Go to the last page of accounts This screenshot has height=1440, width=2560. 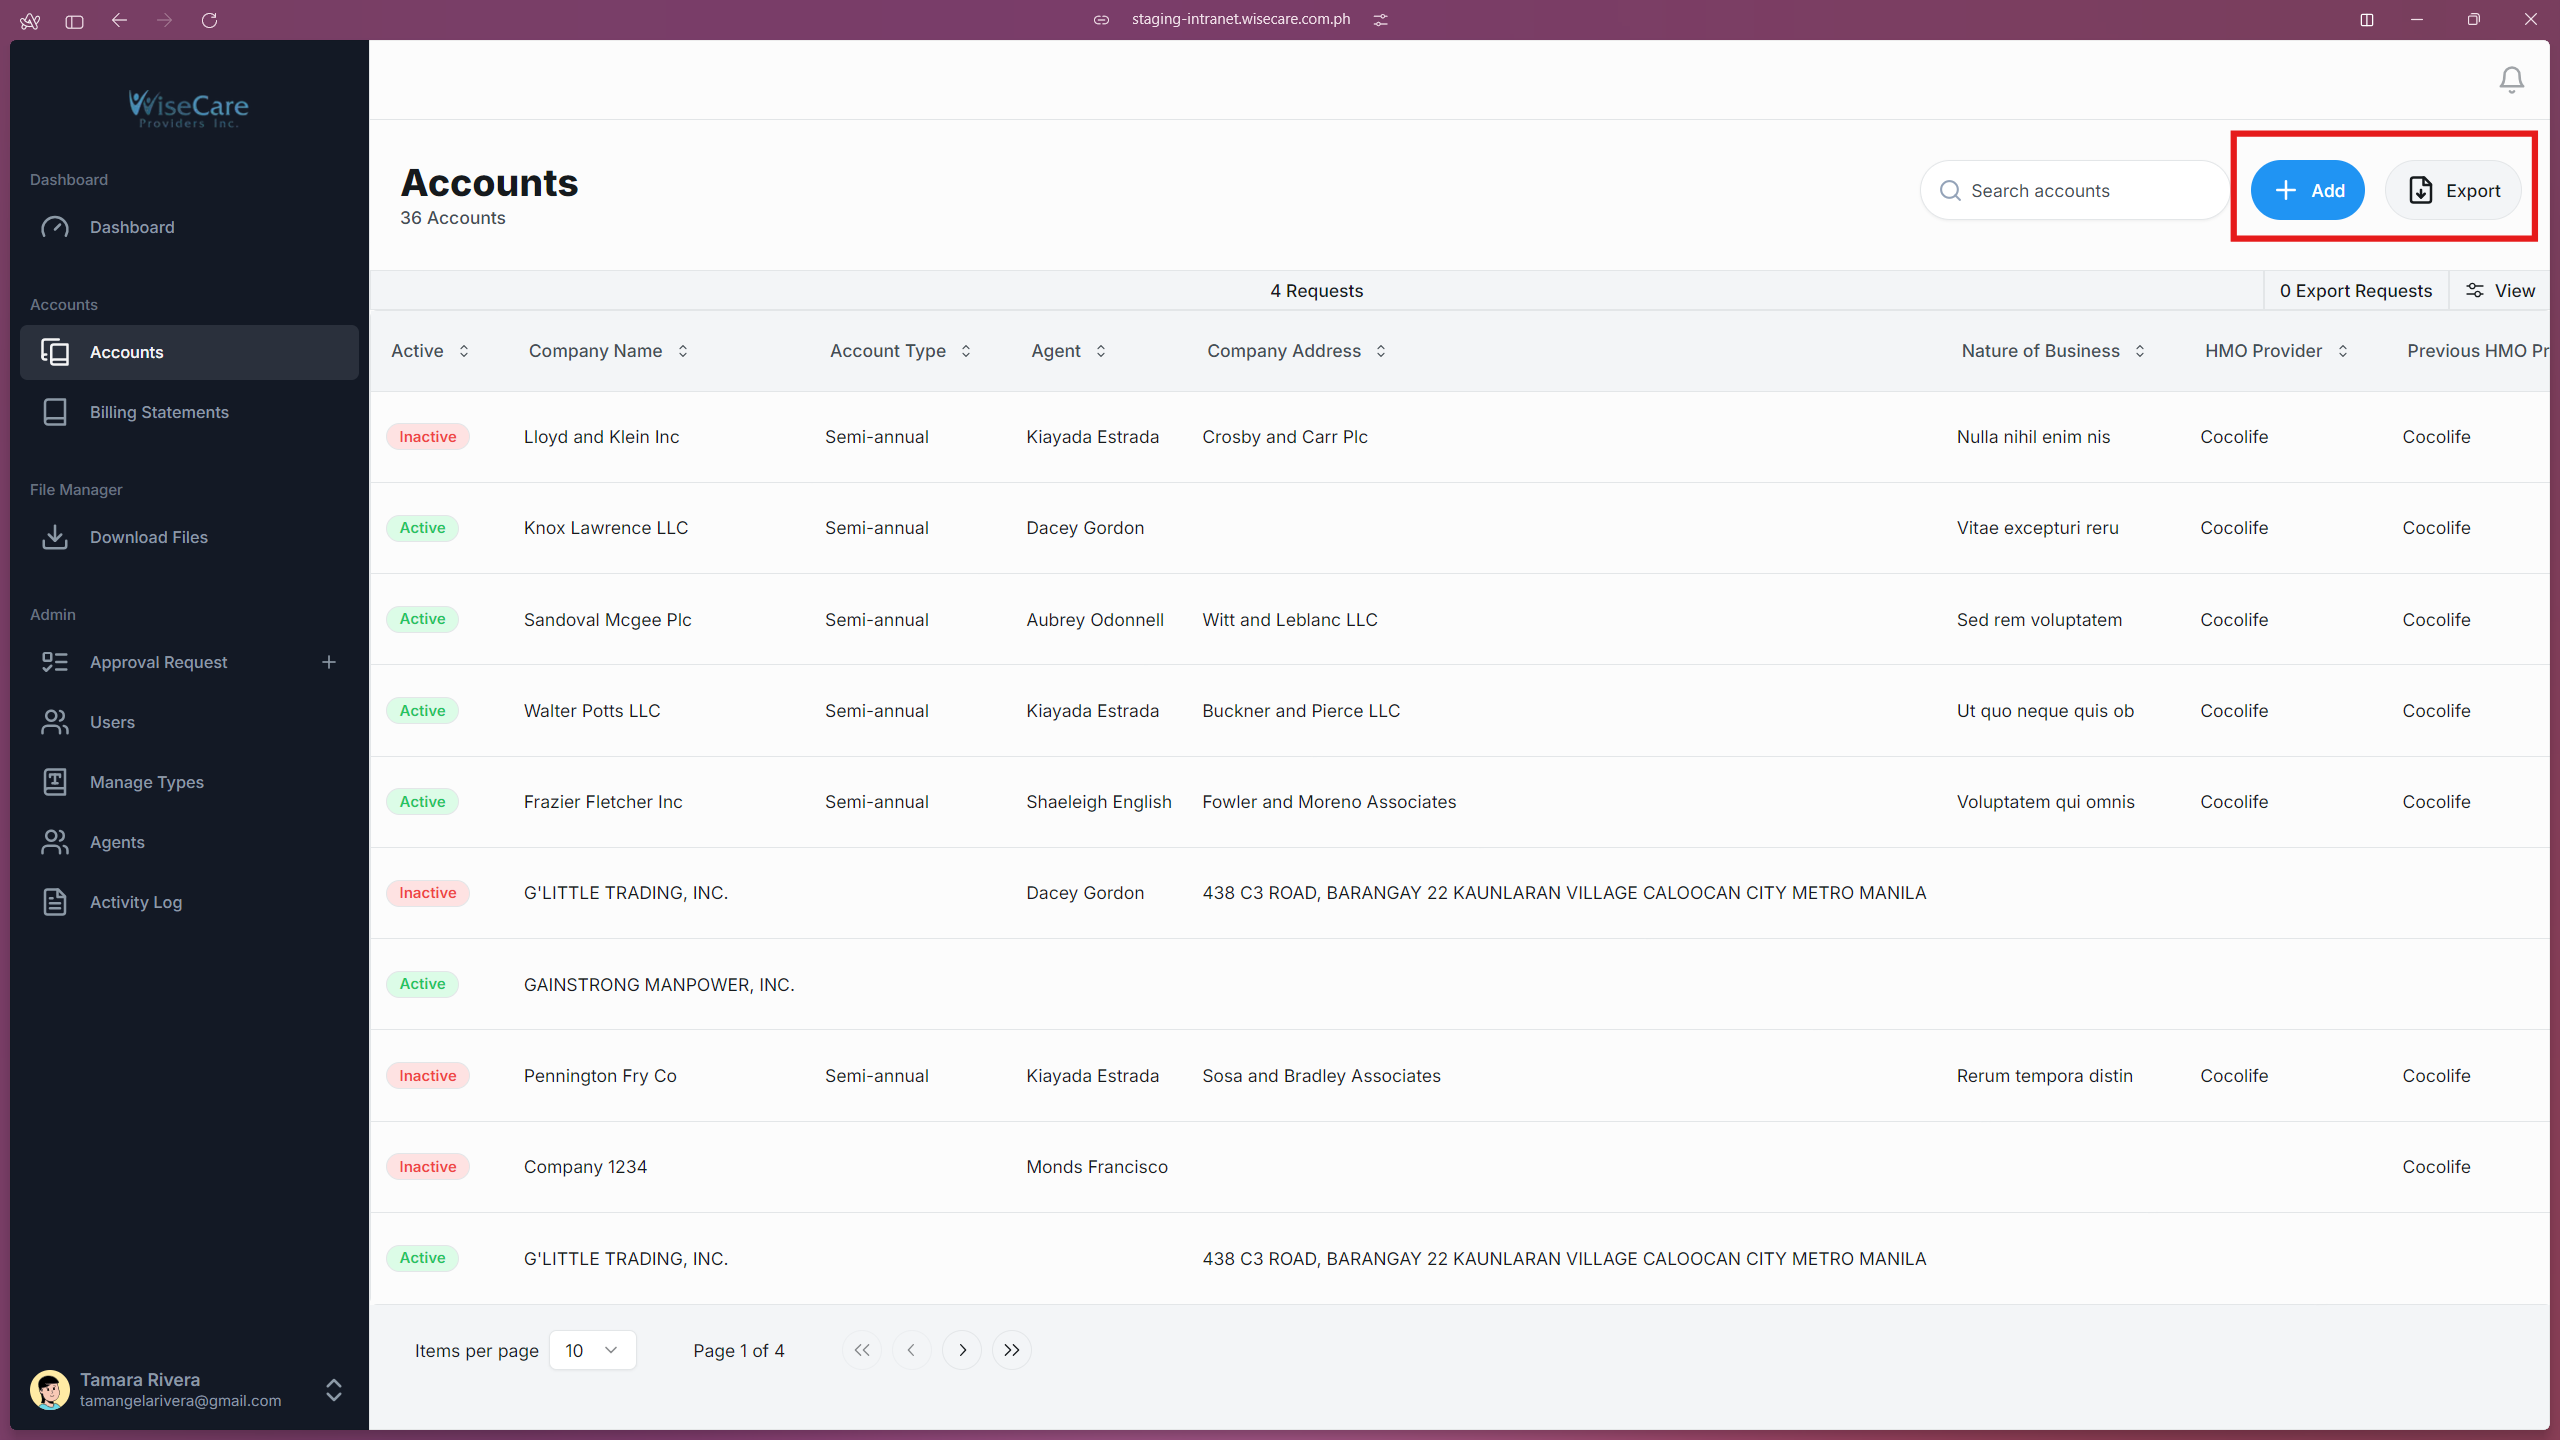click(1011, 1350)
